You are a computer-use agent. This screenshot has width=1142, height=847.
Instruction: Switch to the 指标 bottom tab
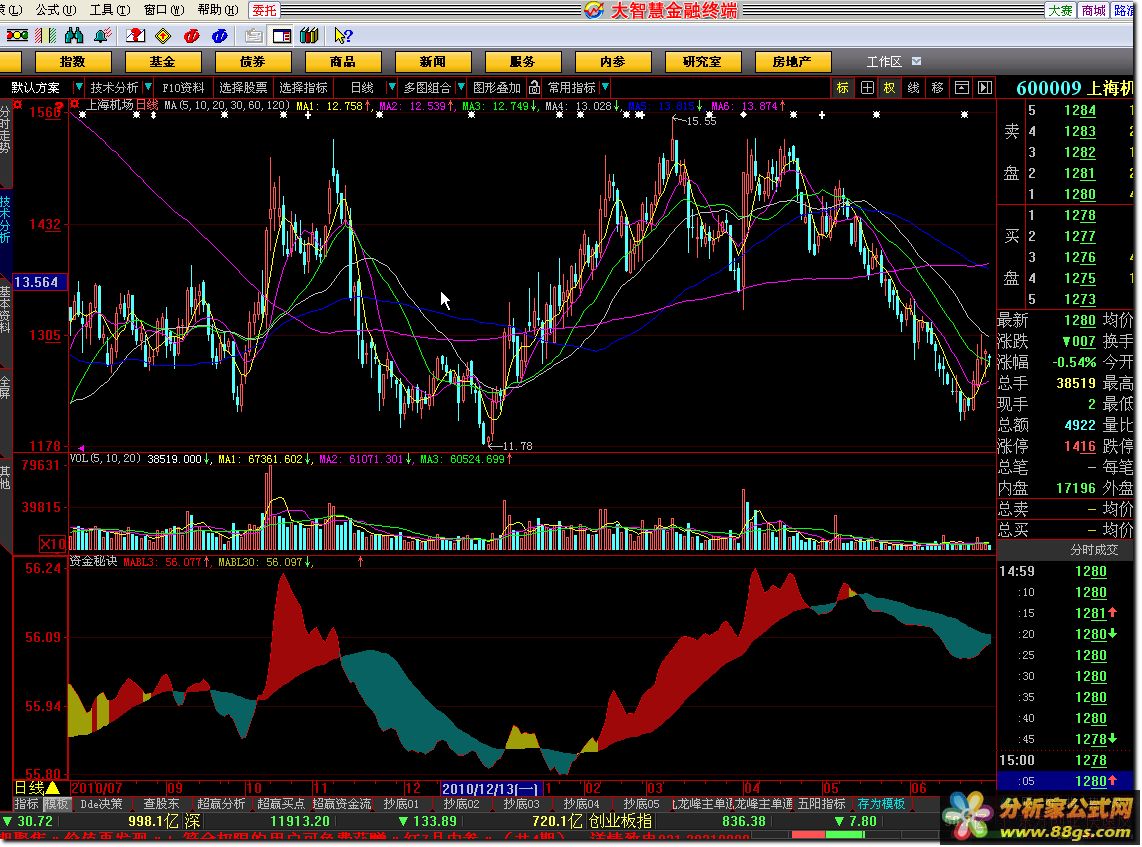(x=26, y=803)
